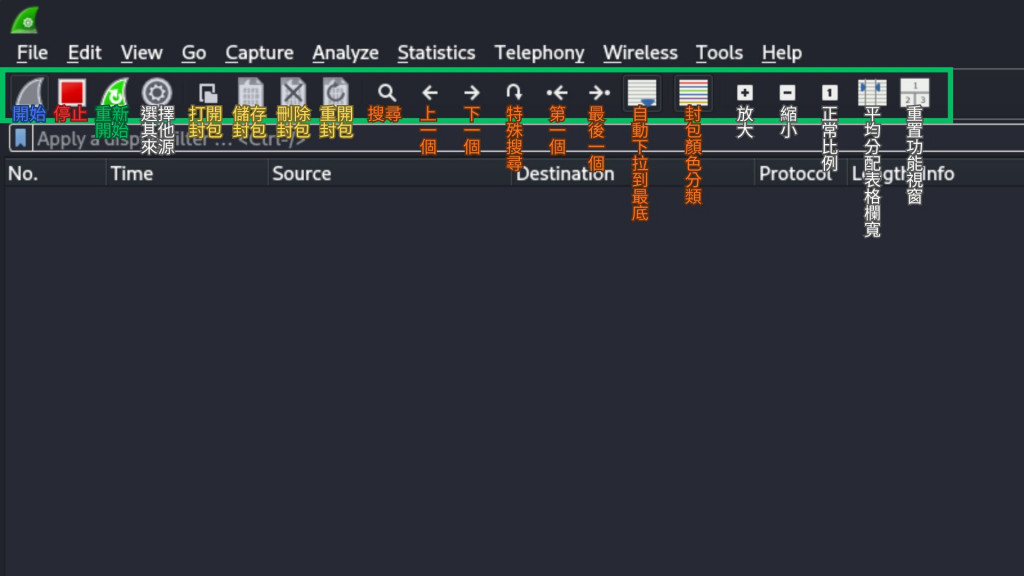Go to specified packet curved arrow
The image size is (1024, 576).
click(x=514, y=92)
